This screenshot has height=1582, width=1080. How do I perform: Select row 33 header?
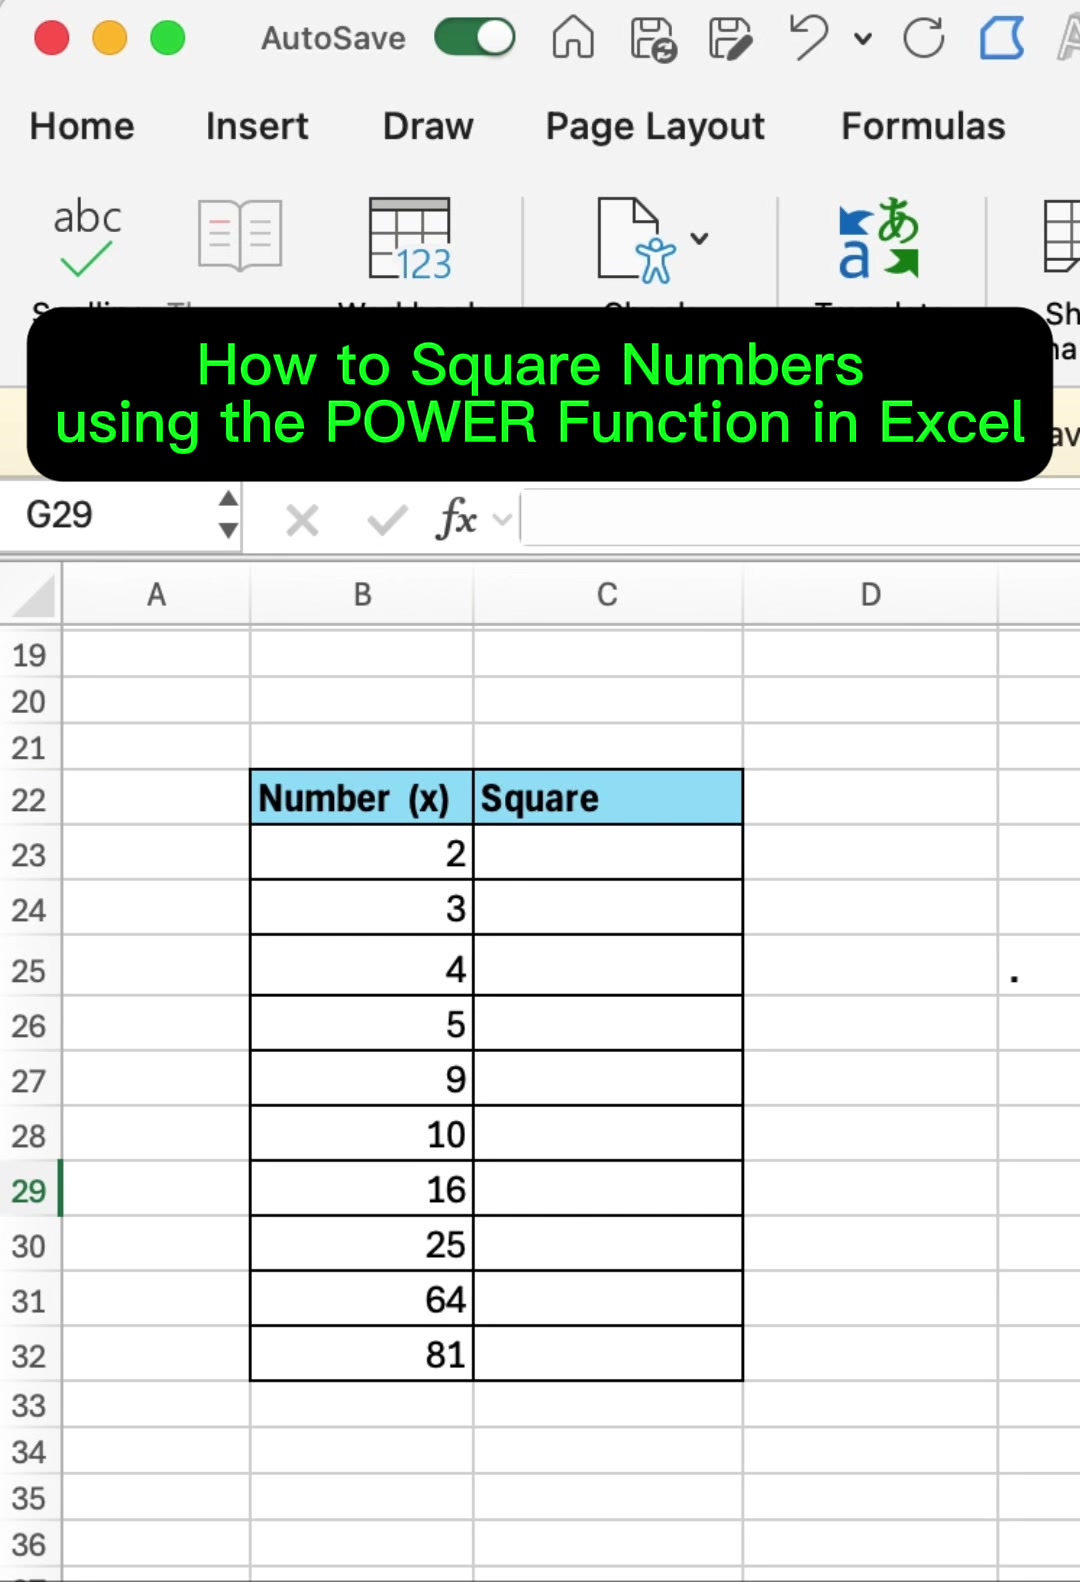tap(30, 1406)
